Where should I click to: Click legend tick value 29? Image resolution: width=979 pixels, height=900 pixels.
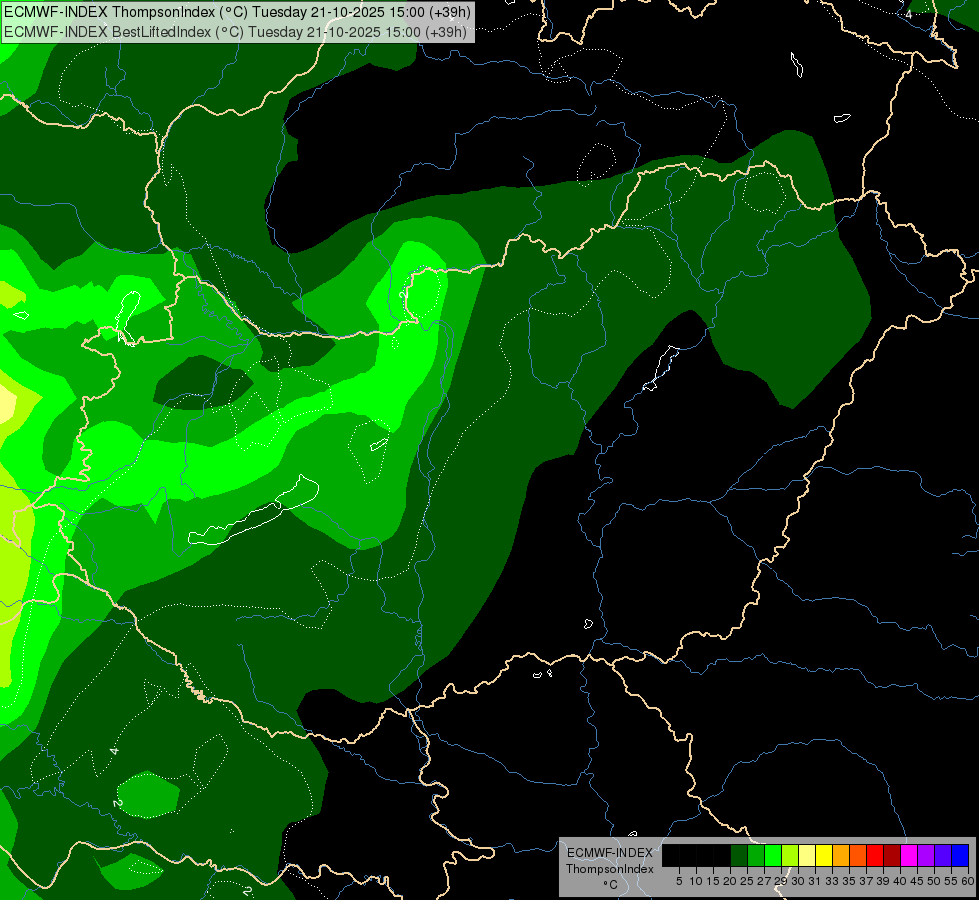click(x=781, y=881)
